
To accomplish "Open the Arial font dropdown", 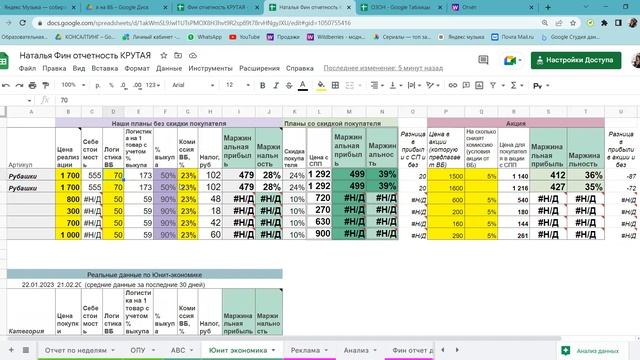I will pyautogui.click(x=193, y=85).
